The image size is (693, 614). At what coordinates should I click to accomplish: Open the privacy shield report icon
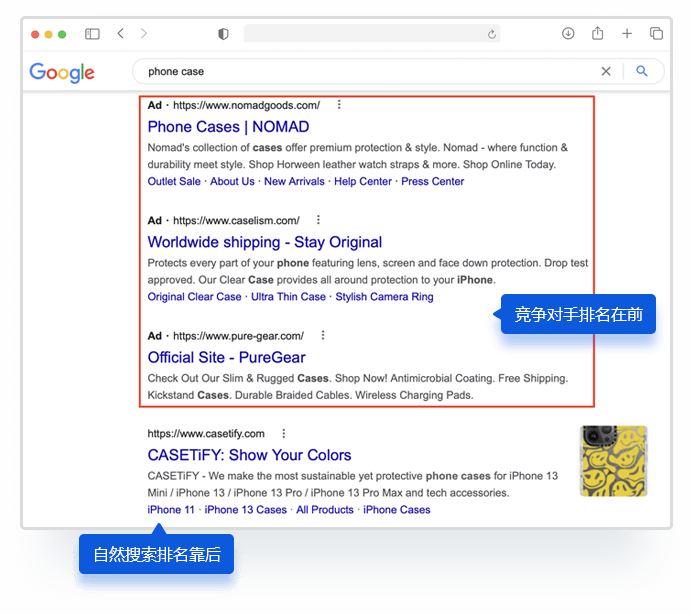click(223, 34)
